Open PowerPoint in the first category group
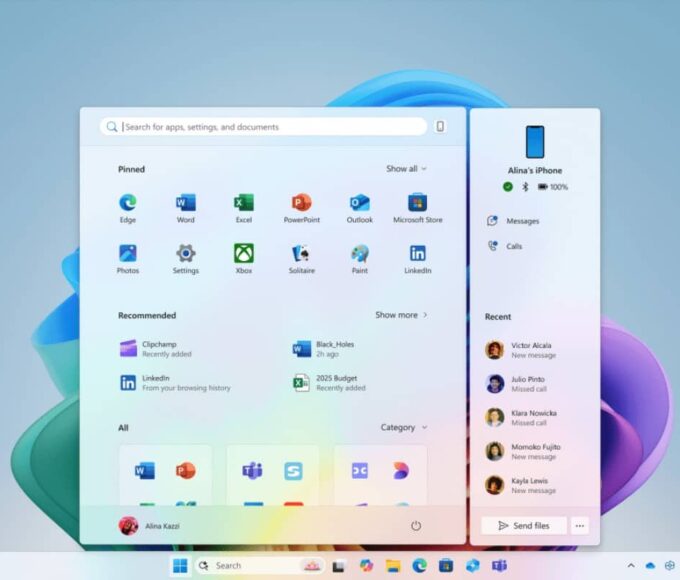 (186, 471)
